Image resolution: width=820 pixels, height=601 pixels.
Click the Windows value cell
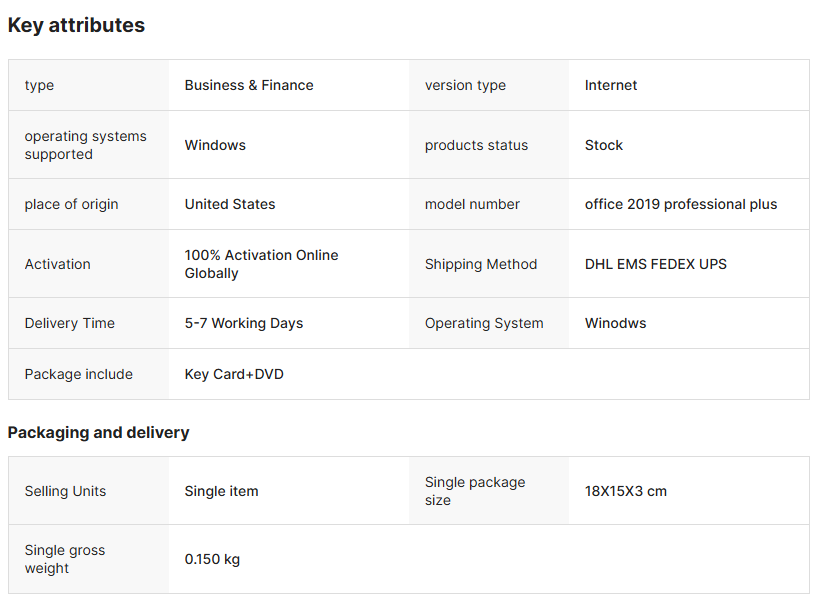click(x=215, y=145)
